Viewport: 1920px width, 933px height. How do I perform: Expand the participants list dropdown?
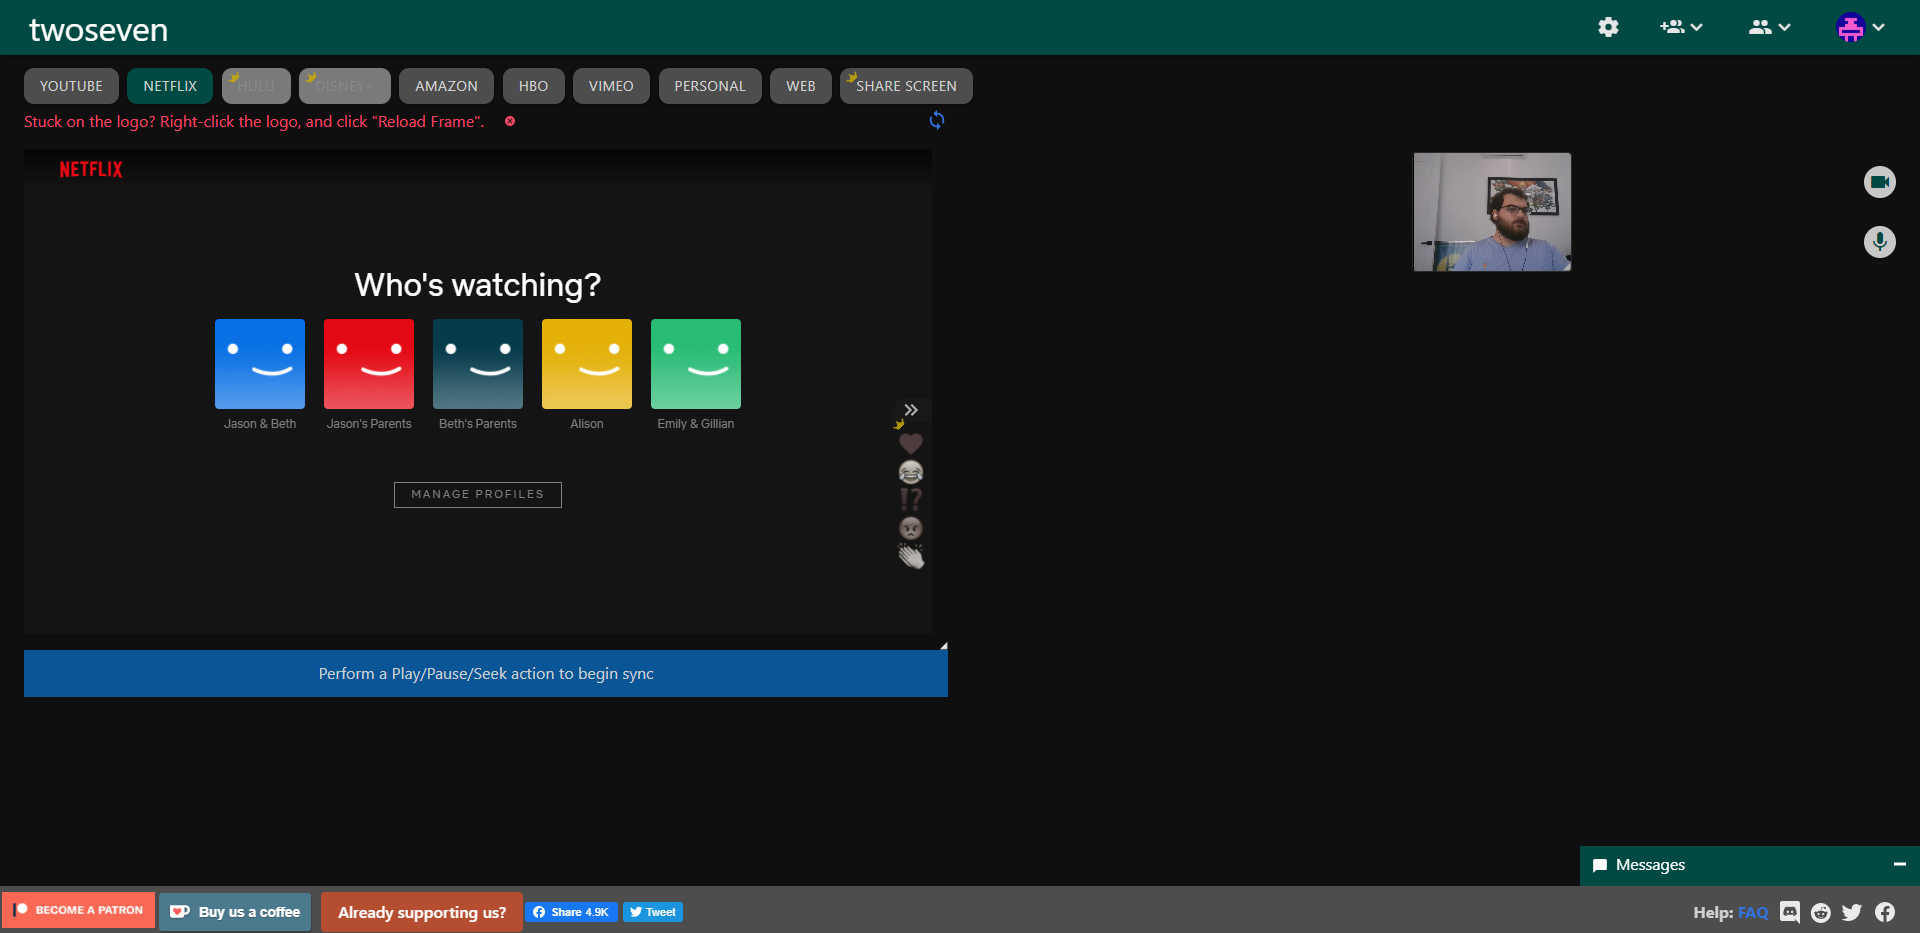click(1769, 27)
